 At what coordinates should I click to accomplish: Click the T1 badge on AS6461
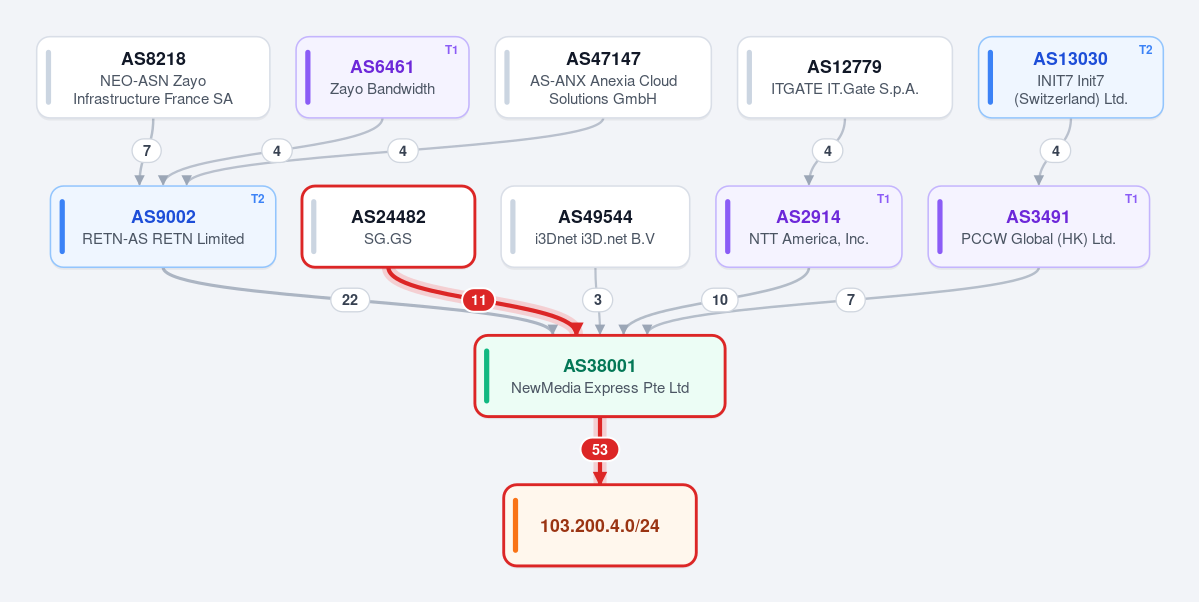[451, 50]
